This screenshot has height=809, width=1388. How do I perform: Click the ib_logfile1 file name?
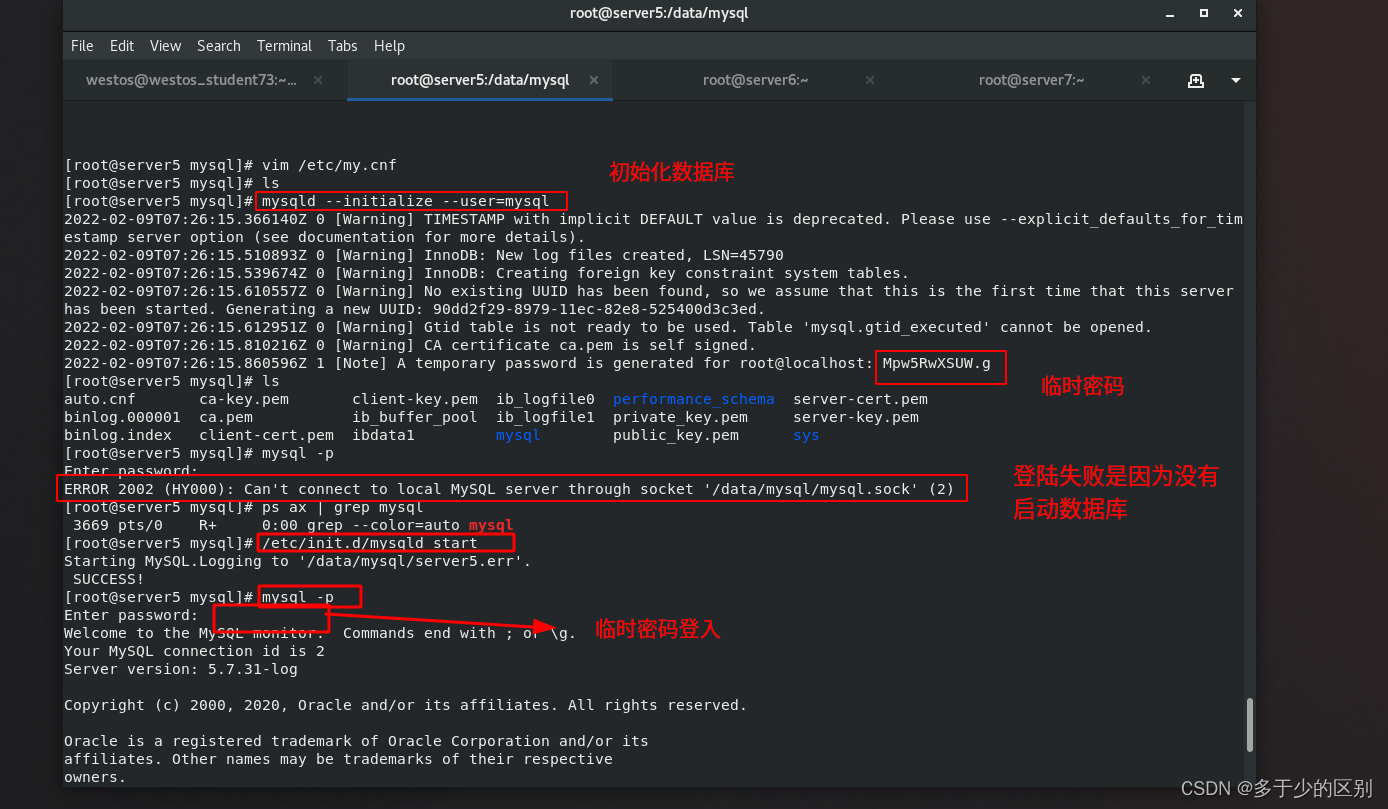[545, 417]
